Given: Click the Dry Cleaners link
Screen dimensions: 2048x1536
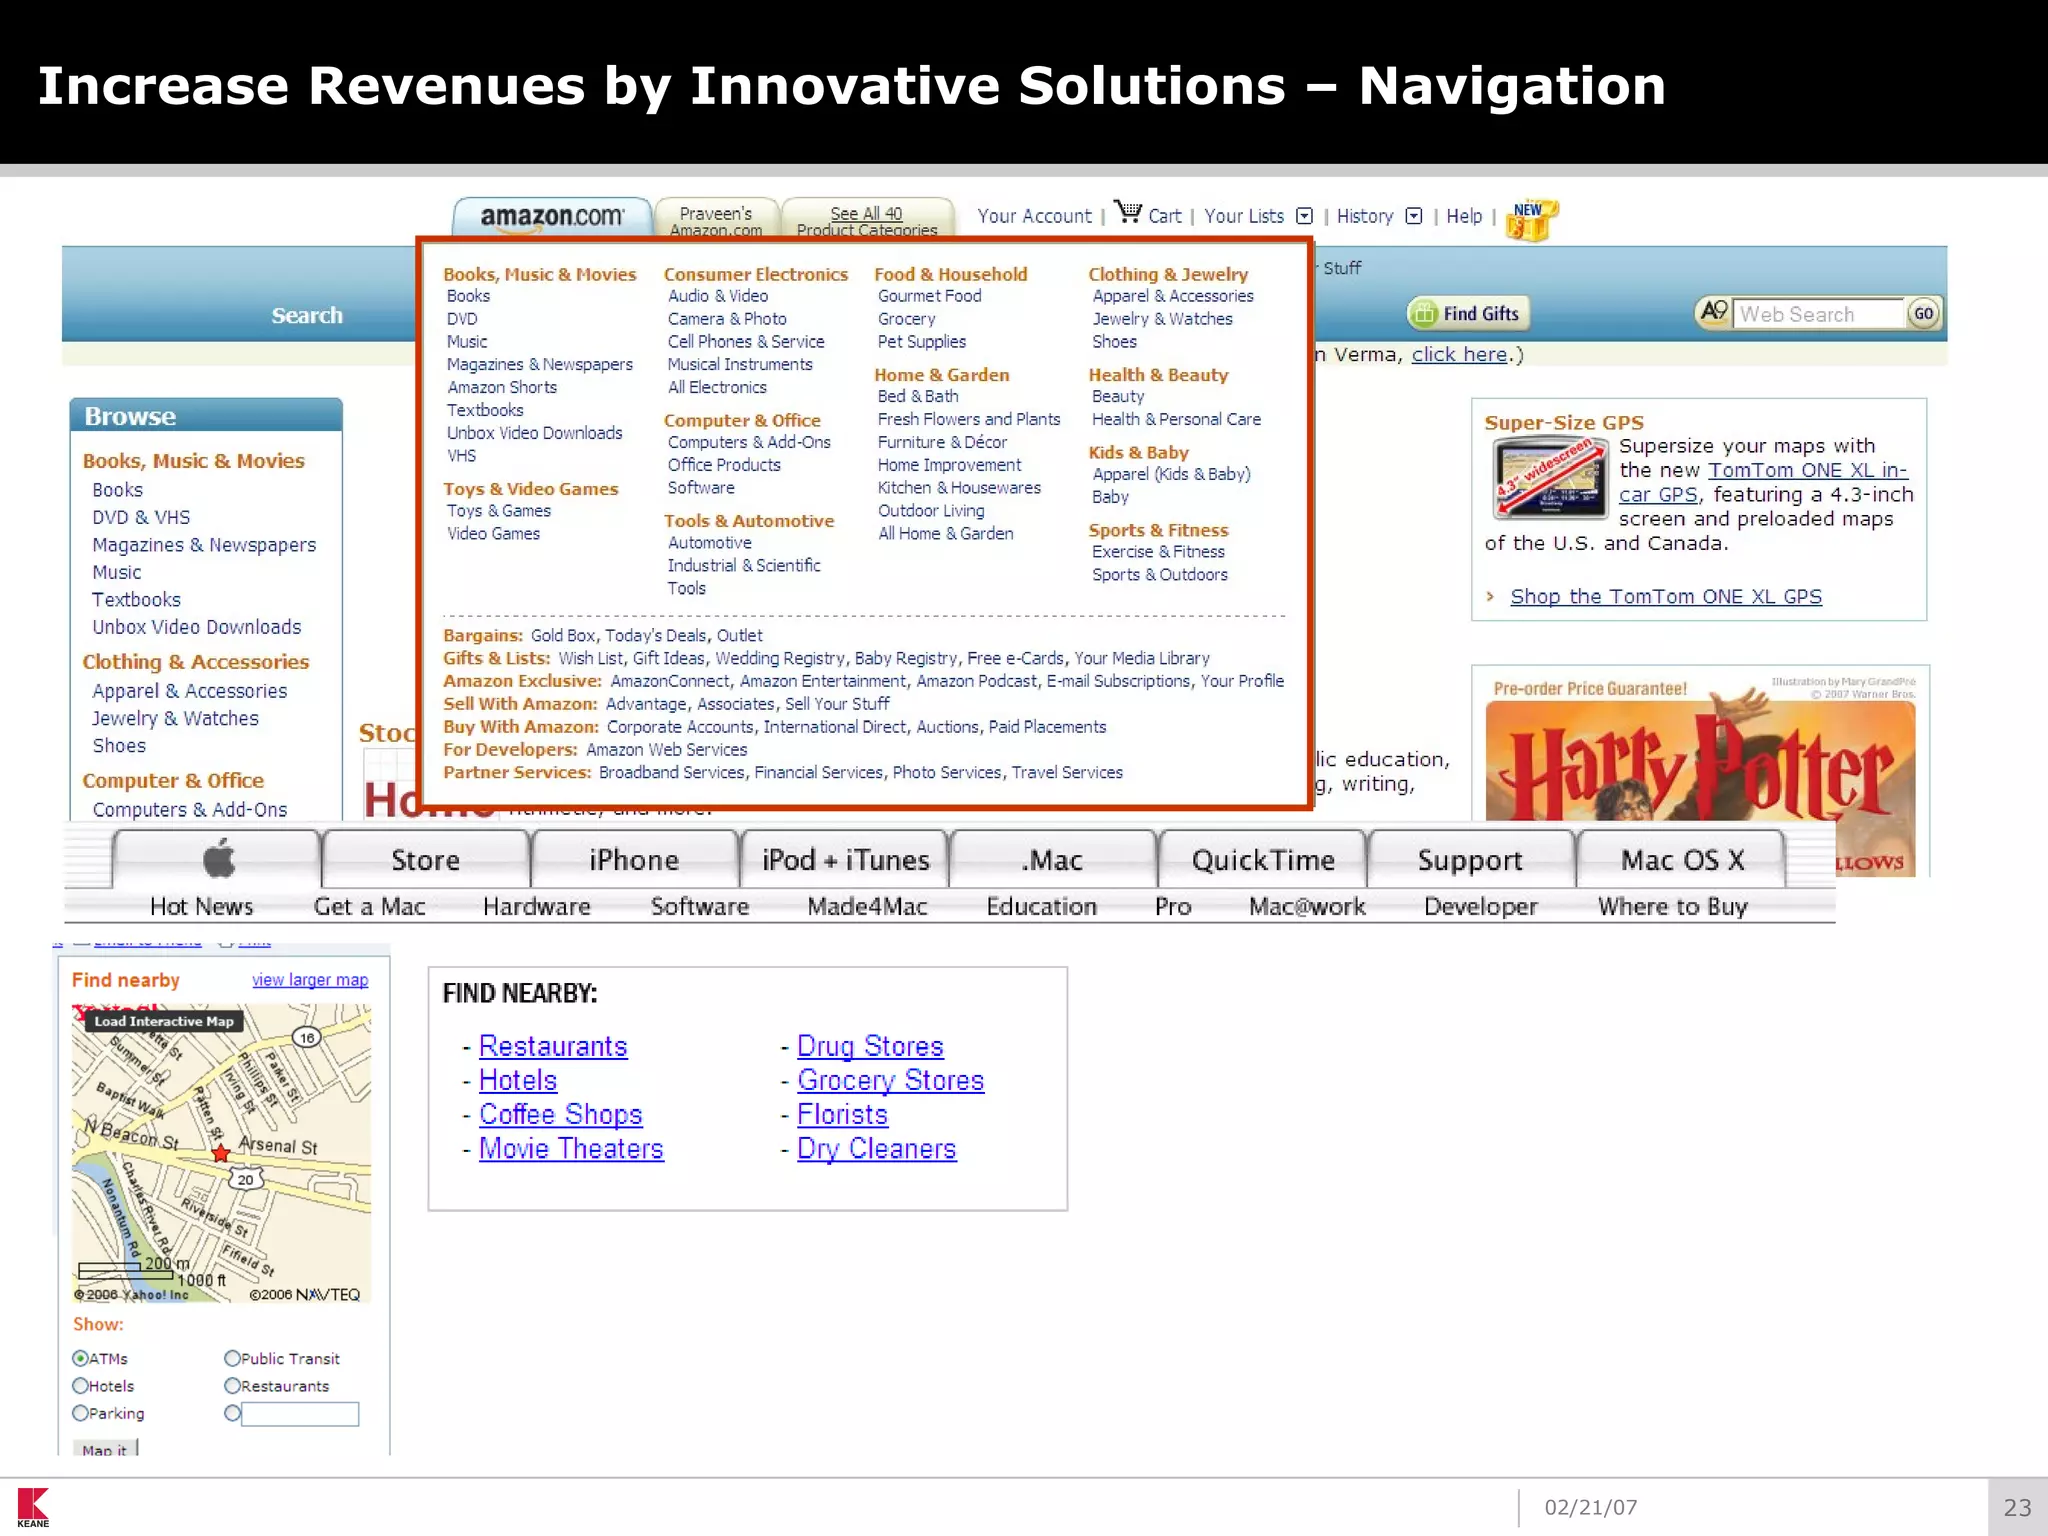Looking at the screenshot, I should tap(876, 1148).
